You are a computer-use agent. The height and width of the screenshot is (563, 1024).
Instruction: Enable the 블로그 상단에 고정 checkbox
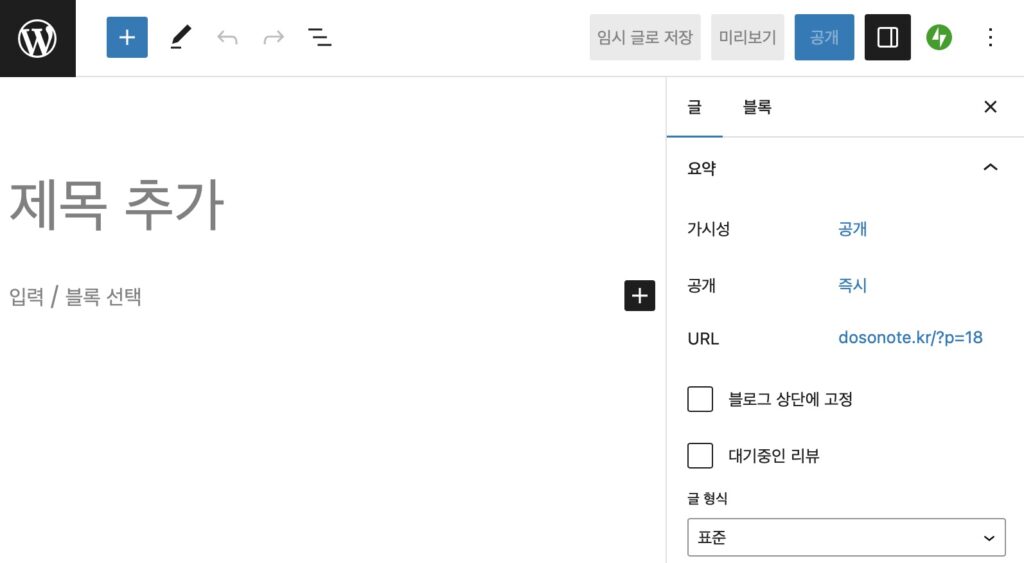(x=700, y=399)
